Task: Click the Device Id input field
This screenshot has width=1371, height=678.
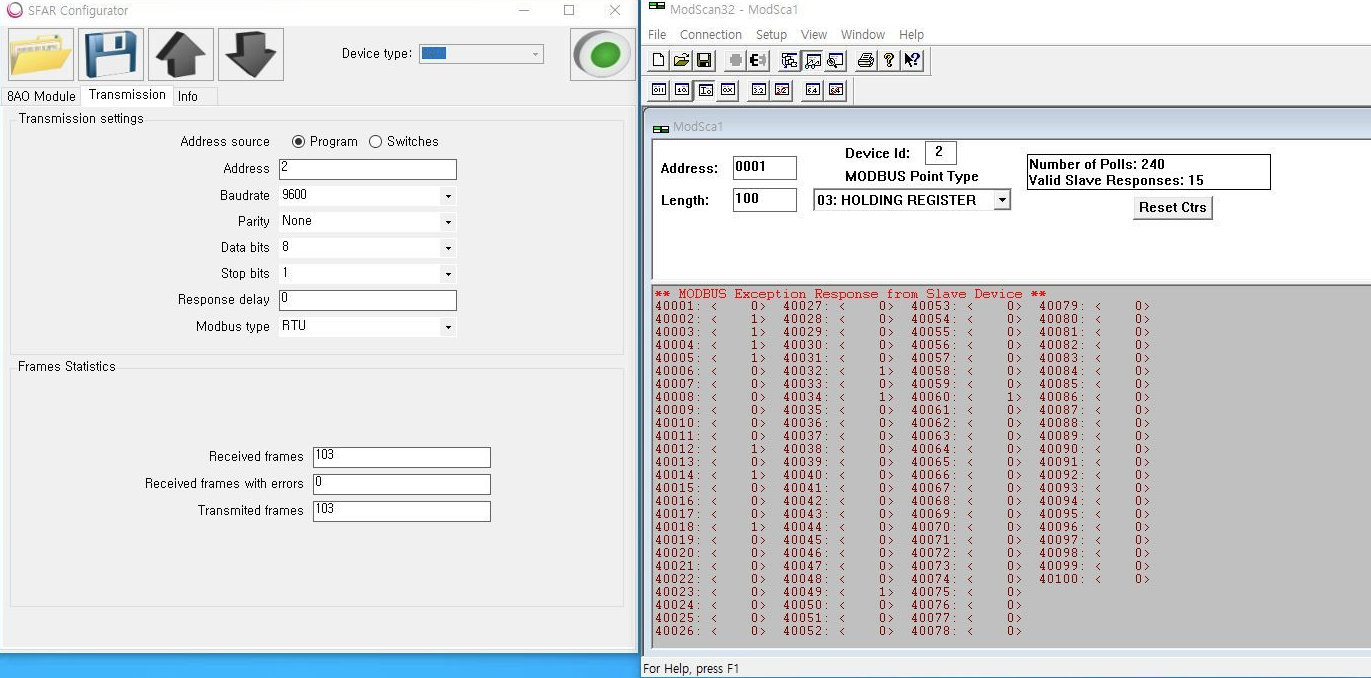Action: click(940, 153)
